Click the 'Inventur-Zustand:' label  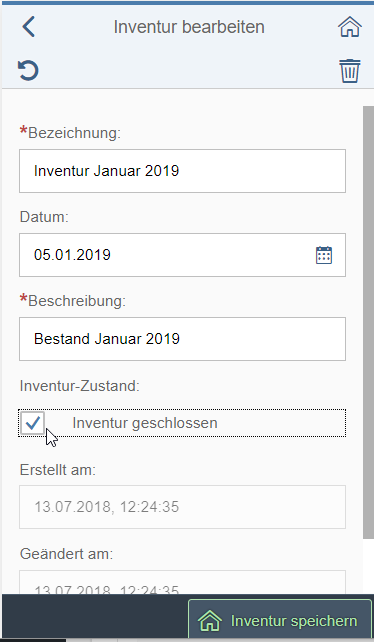tap(79, 386)
